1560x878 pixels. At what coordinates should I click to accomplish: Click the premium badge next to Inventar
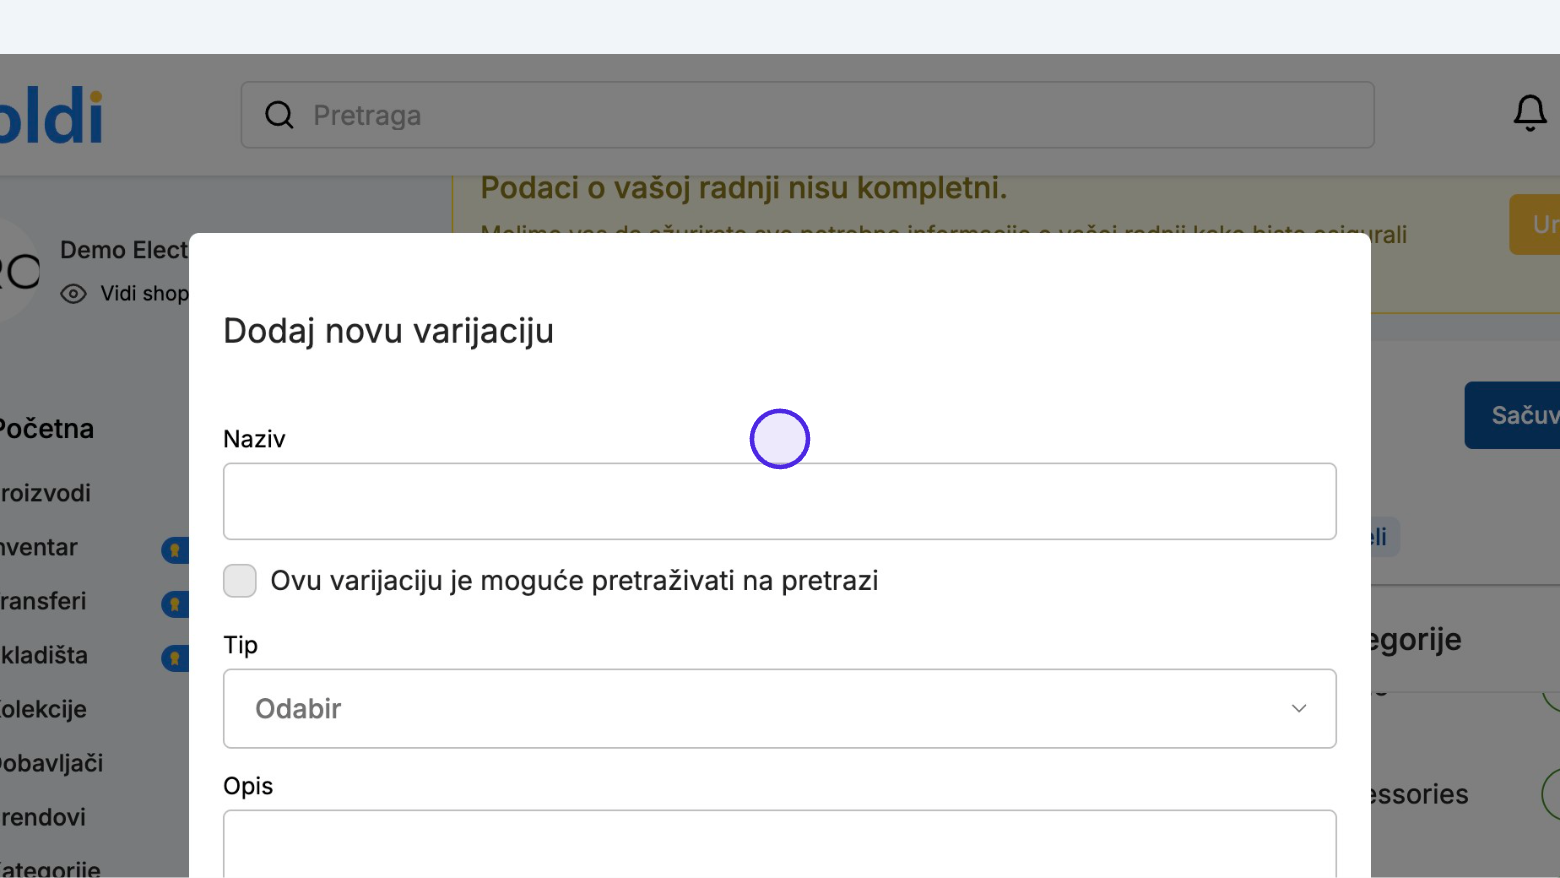coord(175,549)
